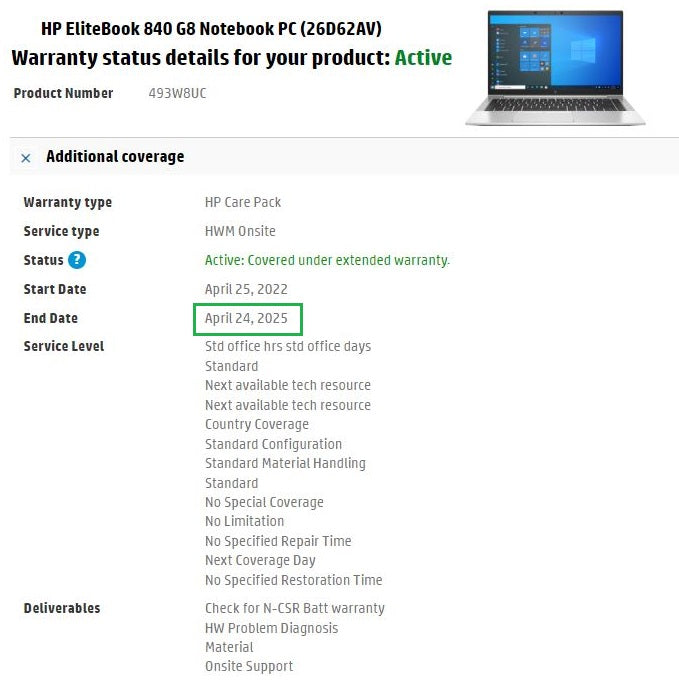The height and width of the screenshot is (686, 679).
Task: Click the Status label
Action: pyautogui.click(x=43, y=260)
